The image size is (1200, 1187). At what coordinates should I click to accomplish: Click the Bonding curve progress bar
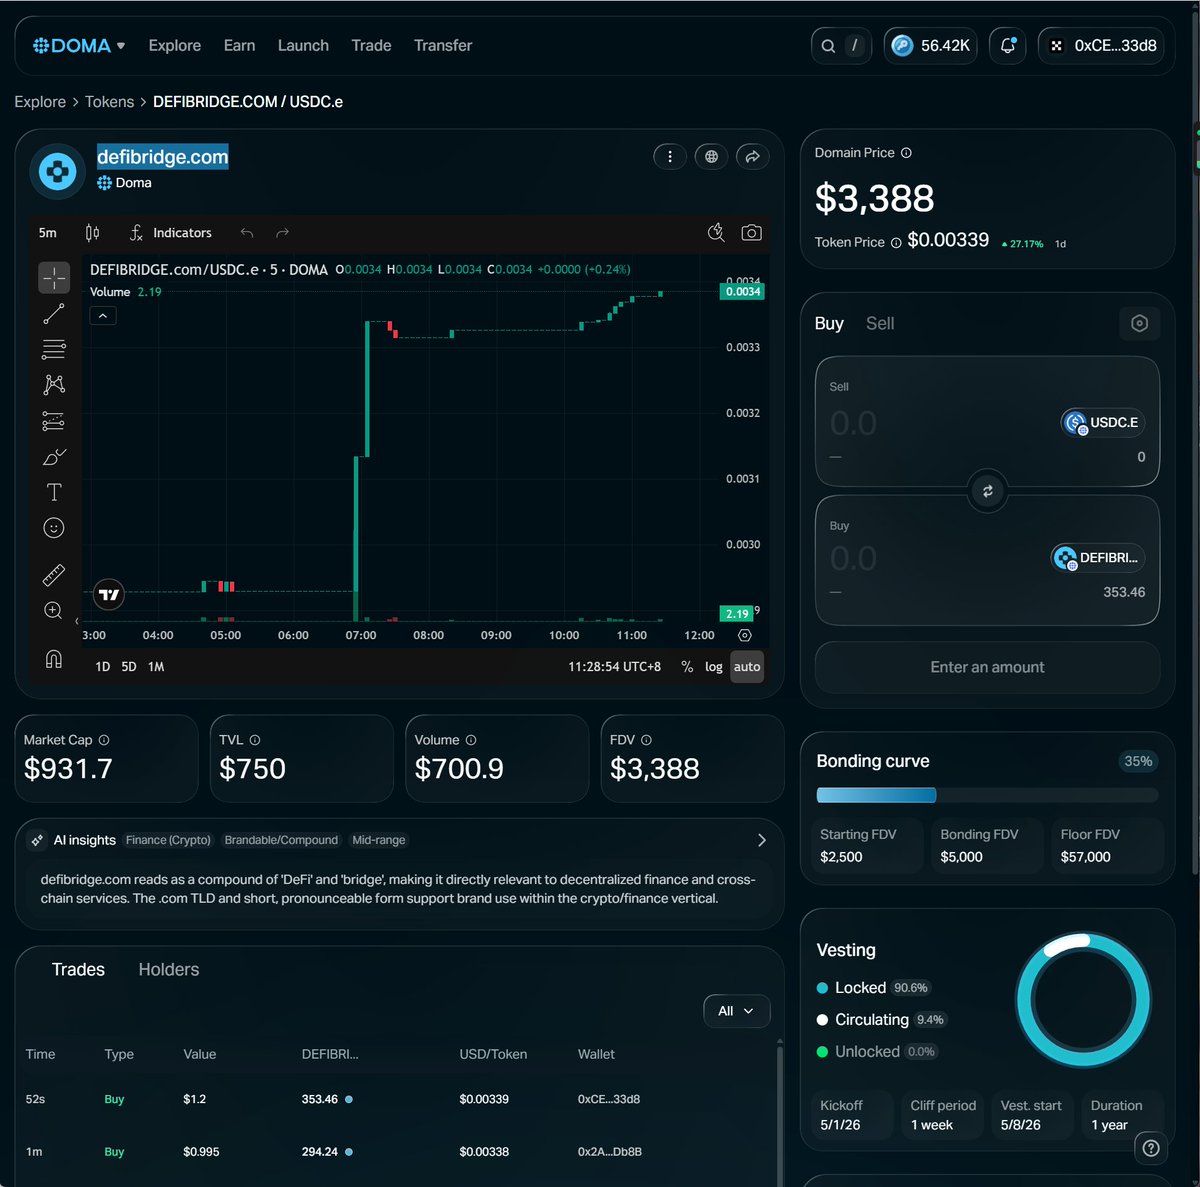tap(987, 795)
